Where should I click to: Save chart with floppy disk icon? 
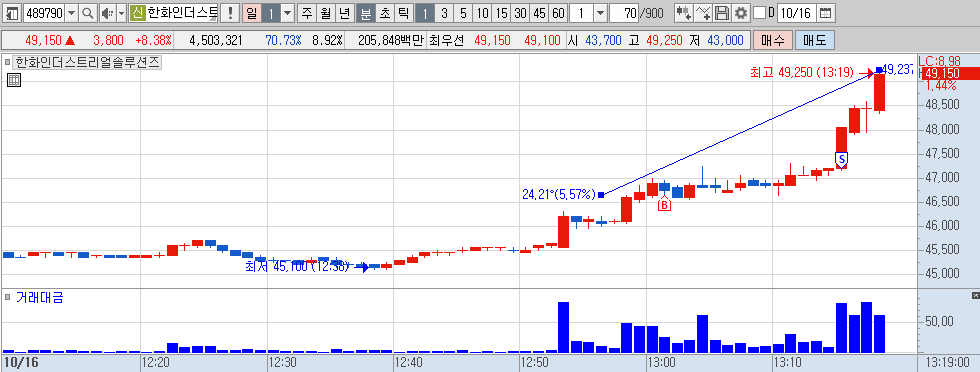tap(722, 13)
